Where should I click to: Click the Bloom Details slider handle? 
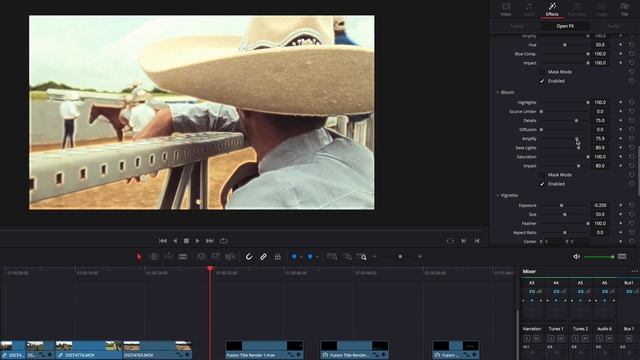pyautogui.click(x=576, y=121)
